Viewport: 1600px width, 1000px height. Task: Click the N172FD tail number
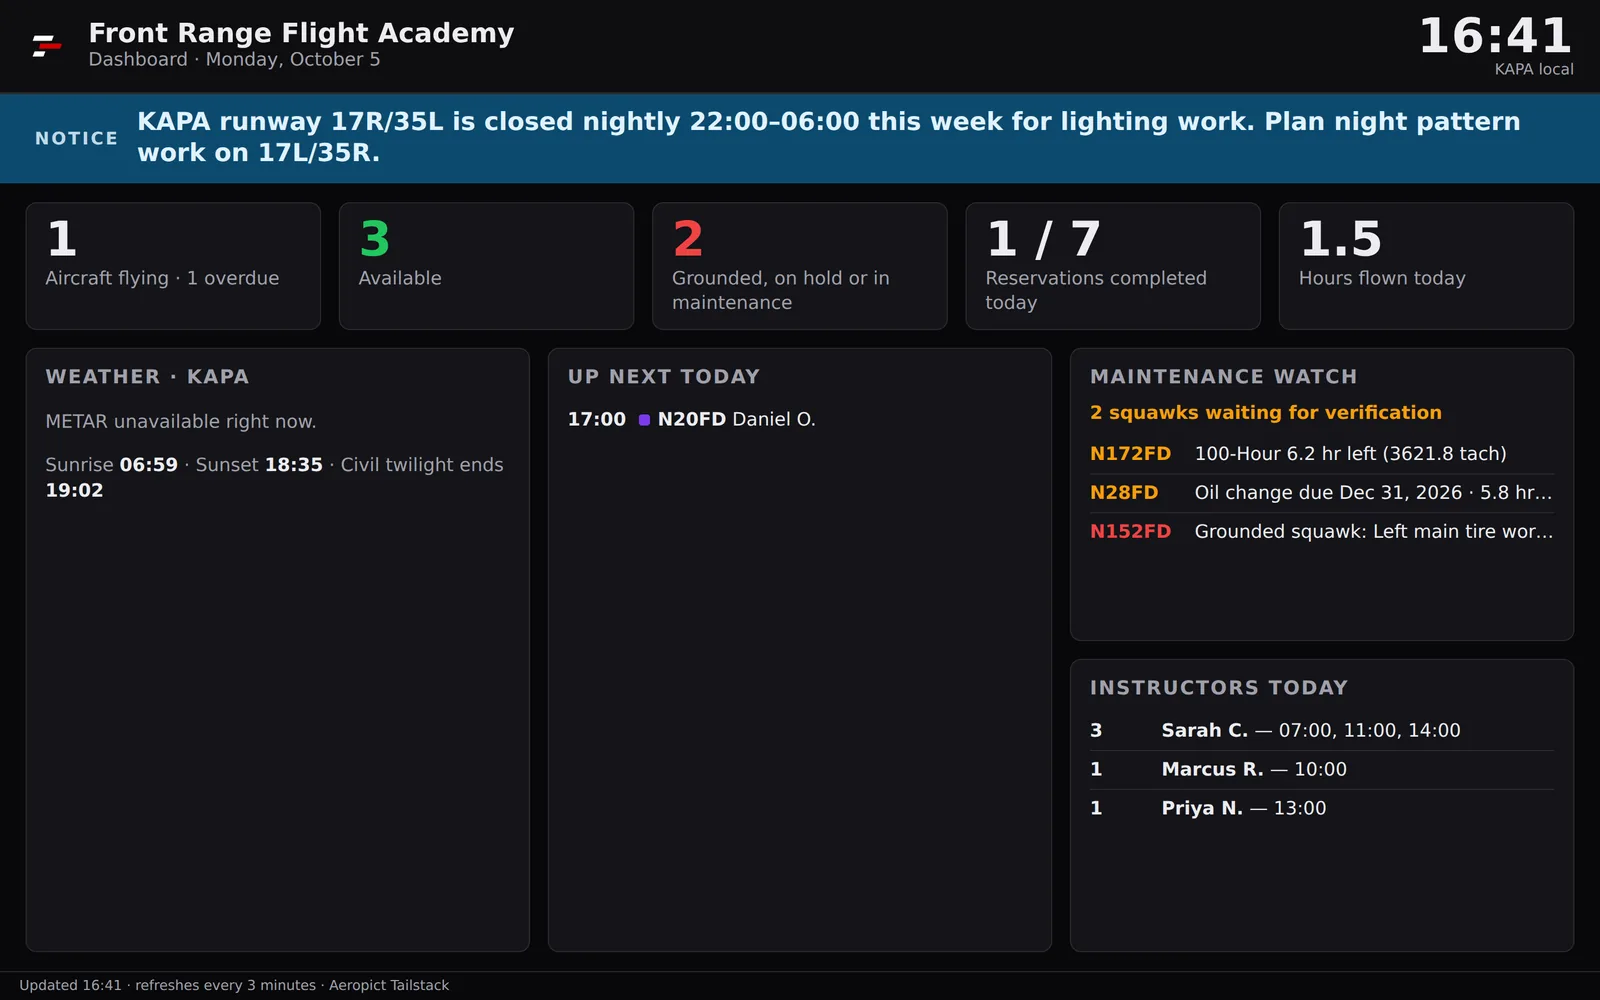[x=1130, y=454]
